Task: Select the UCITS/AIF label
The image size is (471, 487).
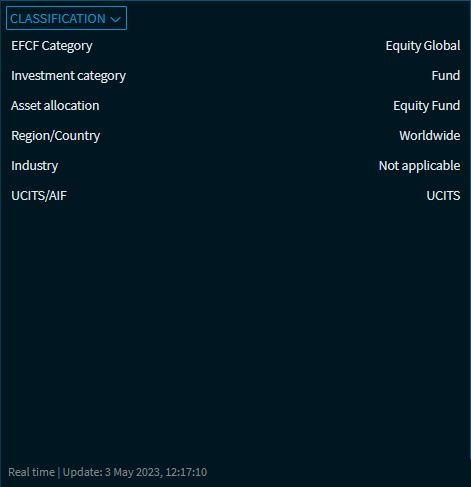Action: 39,196
